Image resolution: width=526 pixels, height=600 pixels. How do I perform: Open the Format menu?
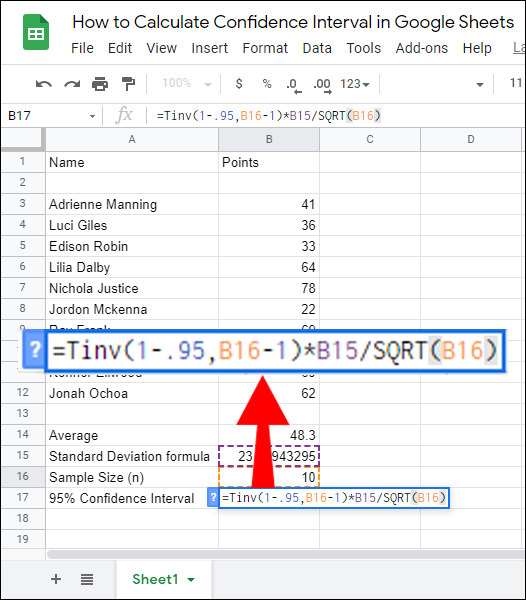click(265, 48)
